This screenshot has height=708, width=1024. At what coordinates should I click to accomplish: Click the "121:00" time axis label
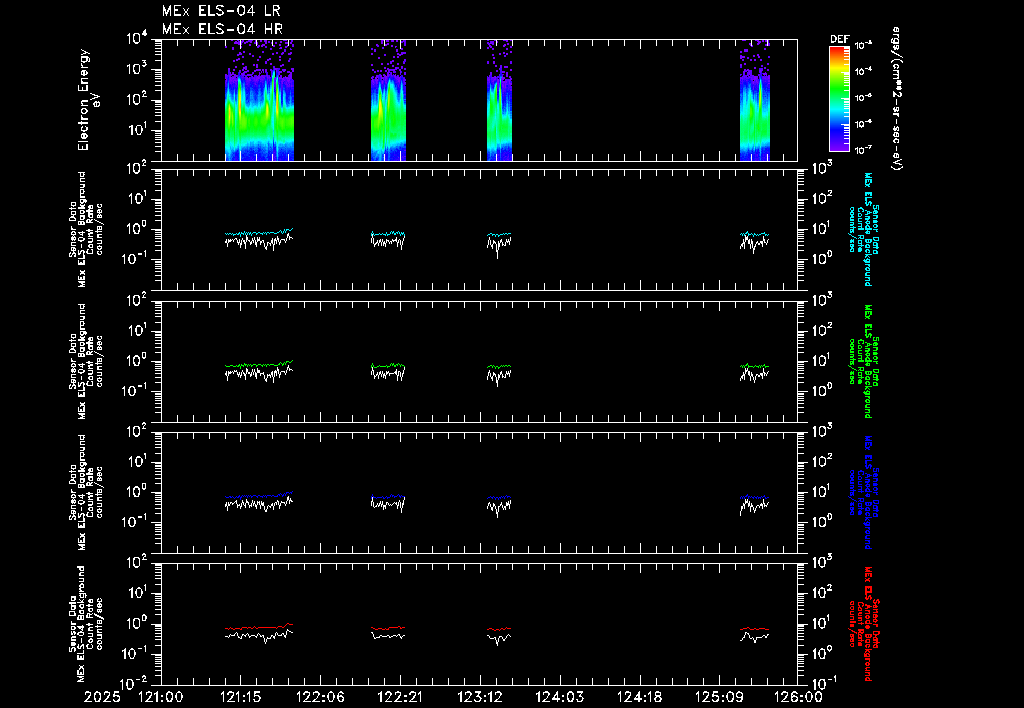pos(161,697)
